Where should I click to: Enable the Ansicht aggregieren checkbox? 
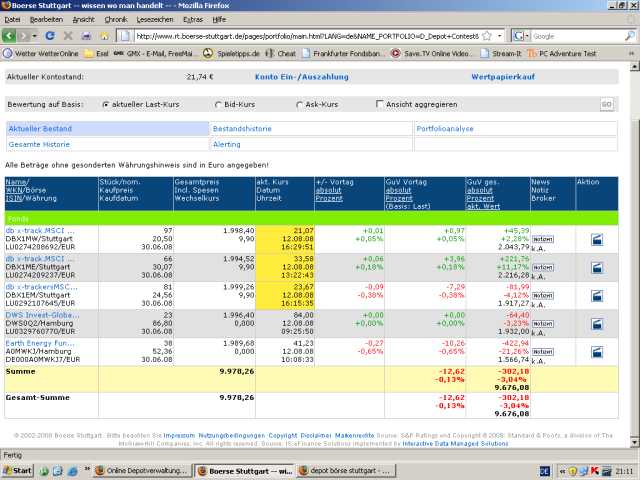[x=380, y=104]
